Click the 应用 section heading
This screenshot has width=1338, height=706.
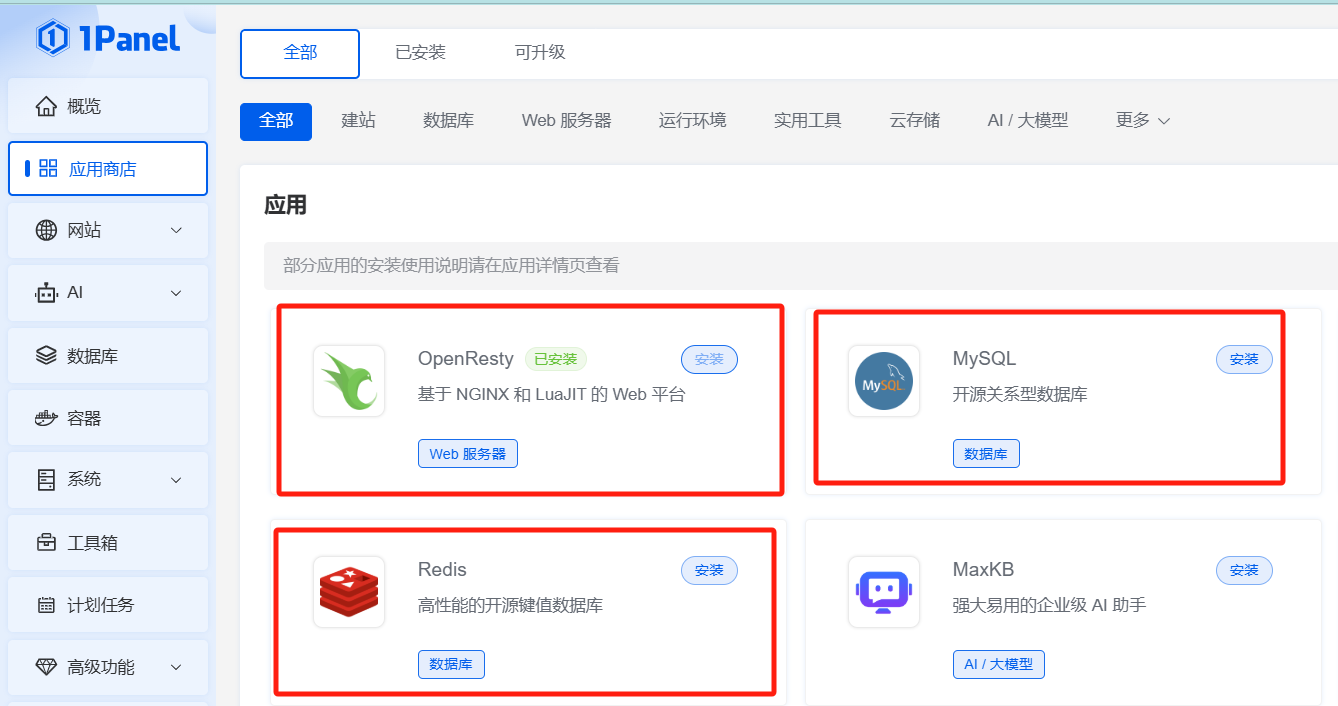click(285, 206)
